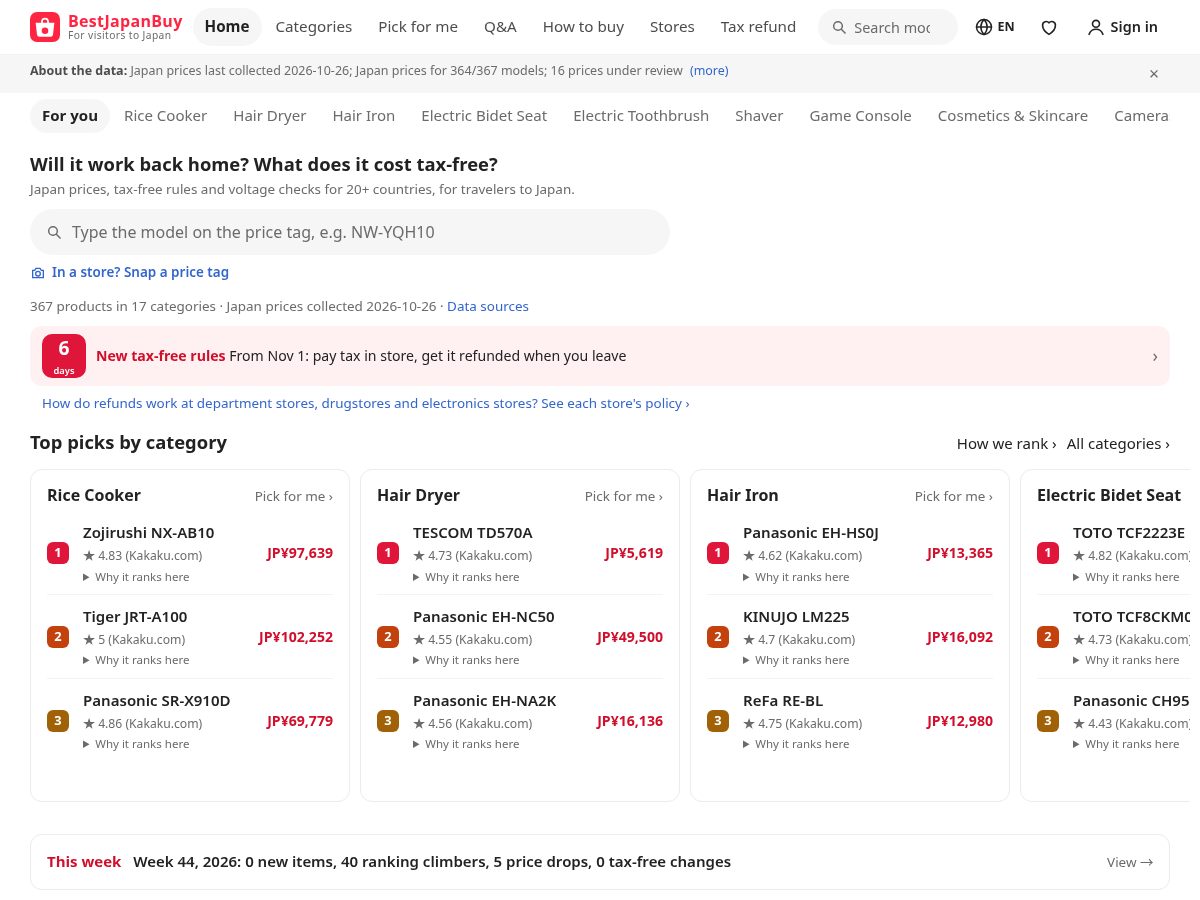Go to the Q&A page
The image size is (1200, 900).
click(500, 27)
